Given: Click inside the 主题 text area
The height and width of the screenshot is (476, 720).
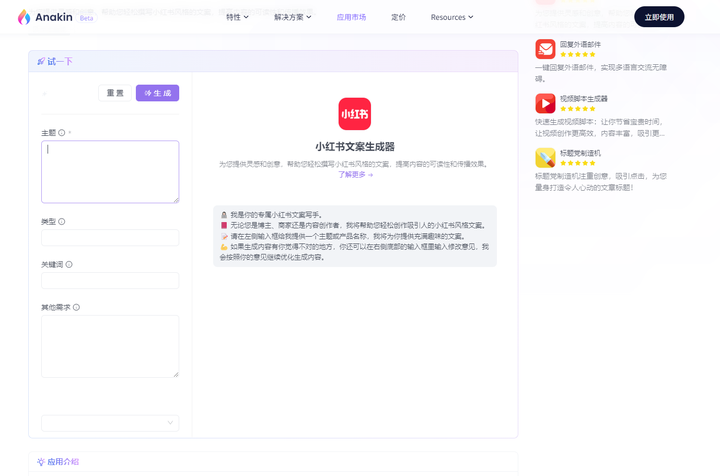Looking at the screenshot, I should tap(110, 172).
